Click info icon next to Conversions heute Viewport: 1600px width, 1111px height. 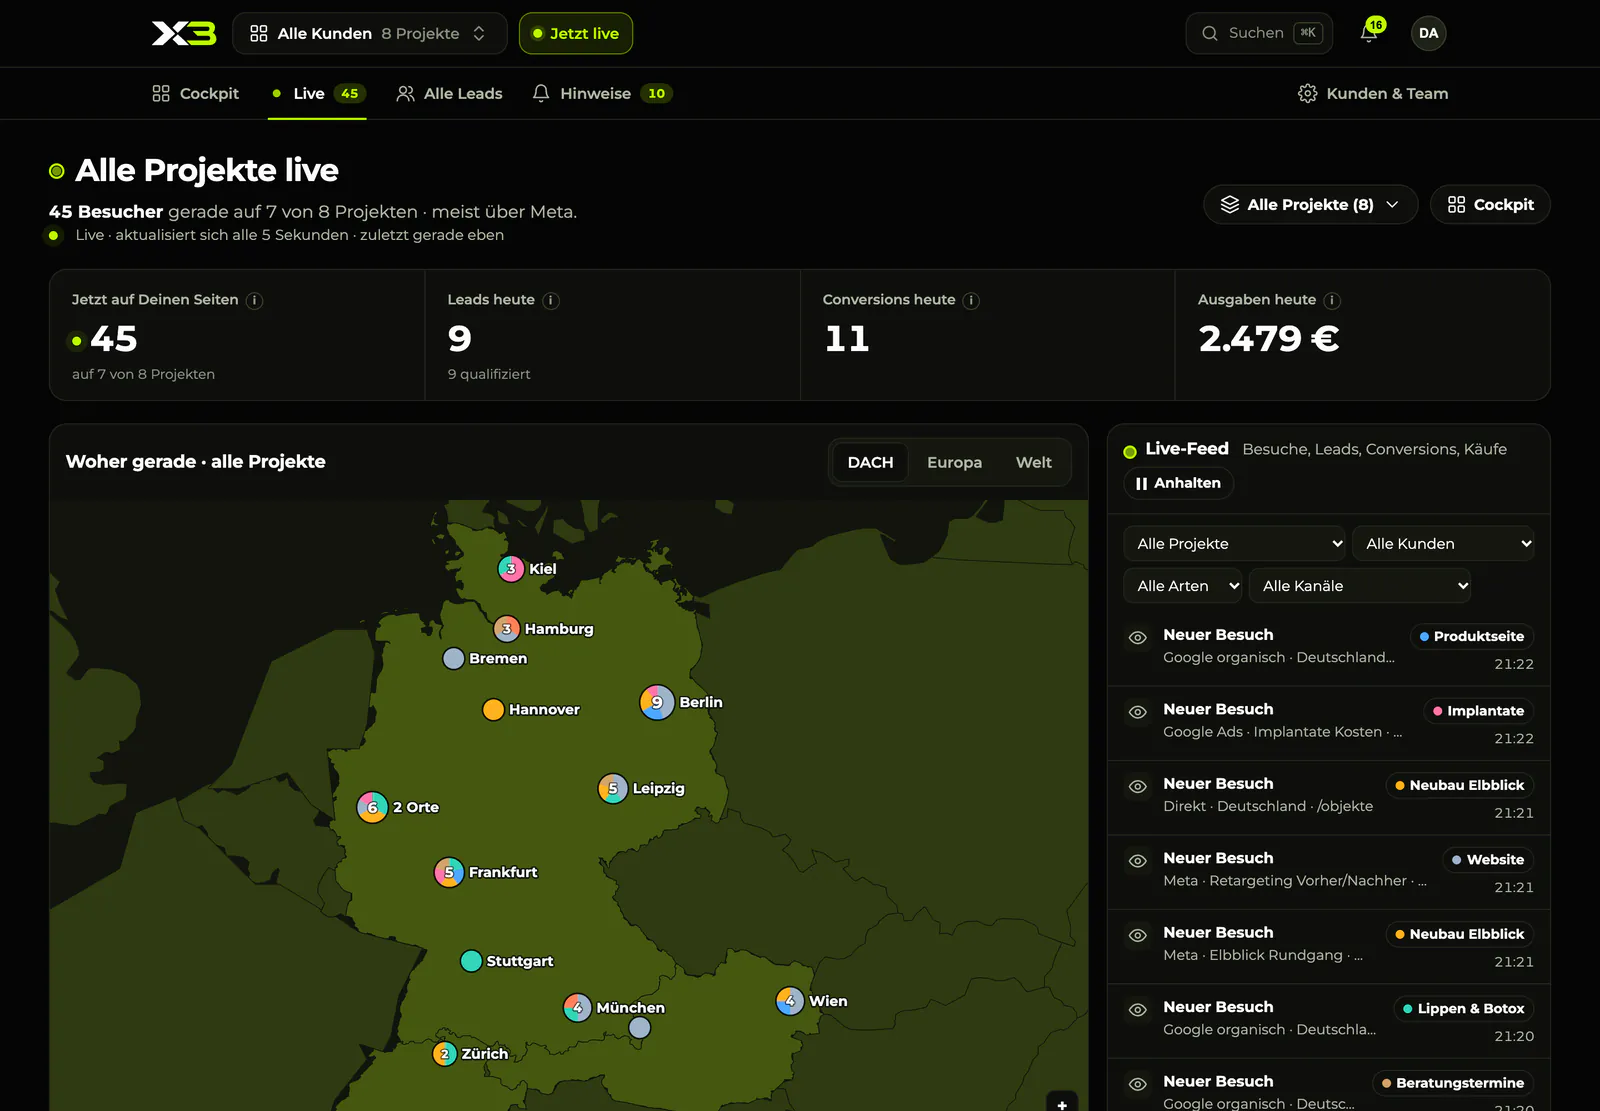(x=971, y=300)
